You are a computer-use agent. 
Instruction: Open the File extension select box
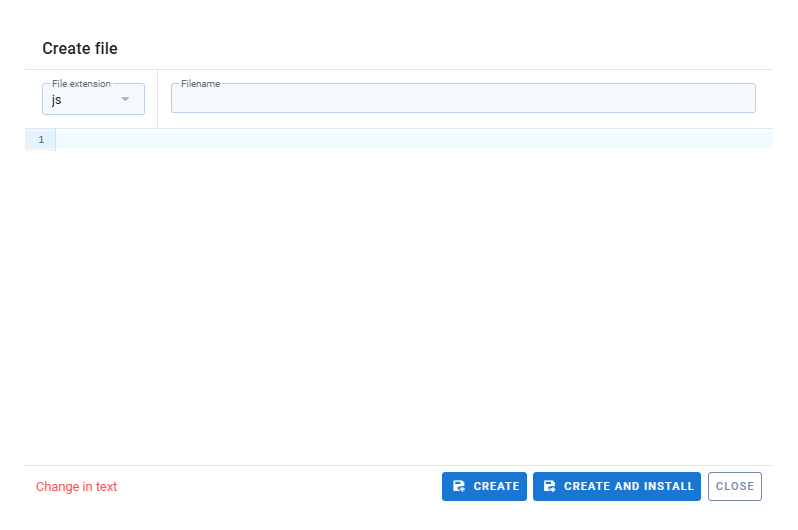pyautogui.click(x=93, y=99)
